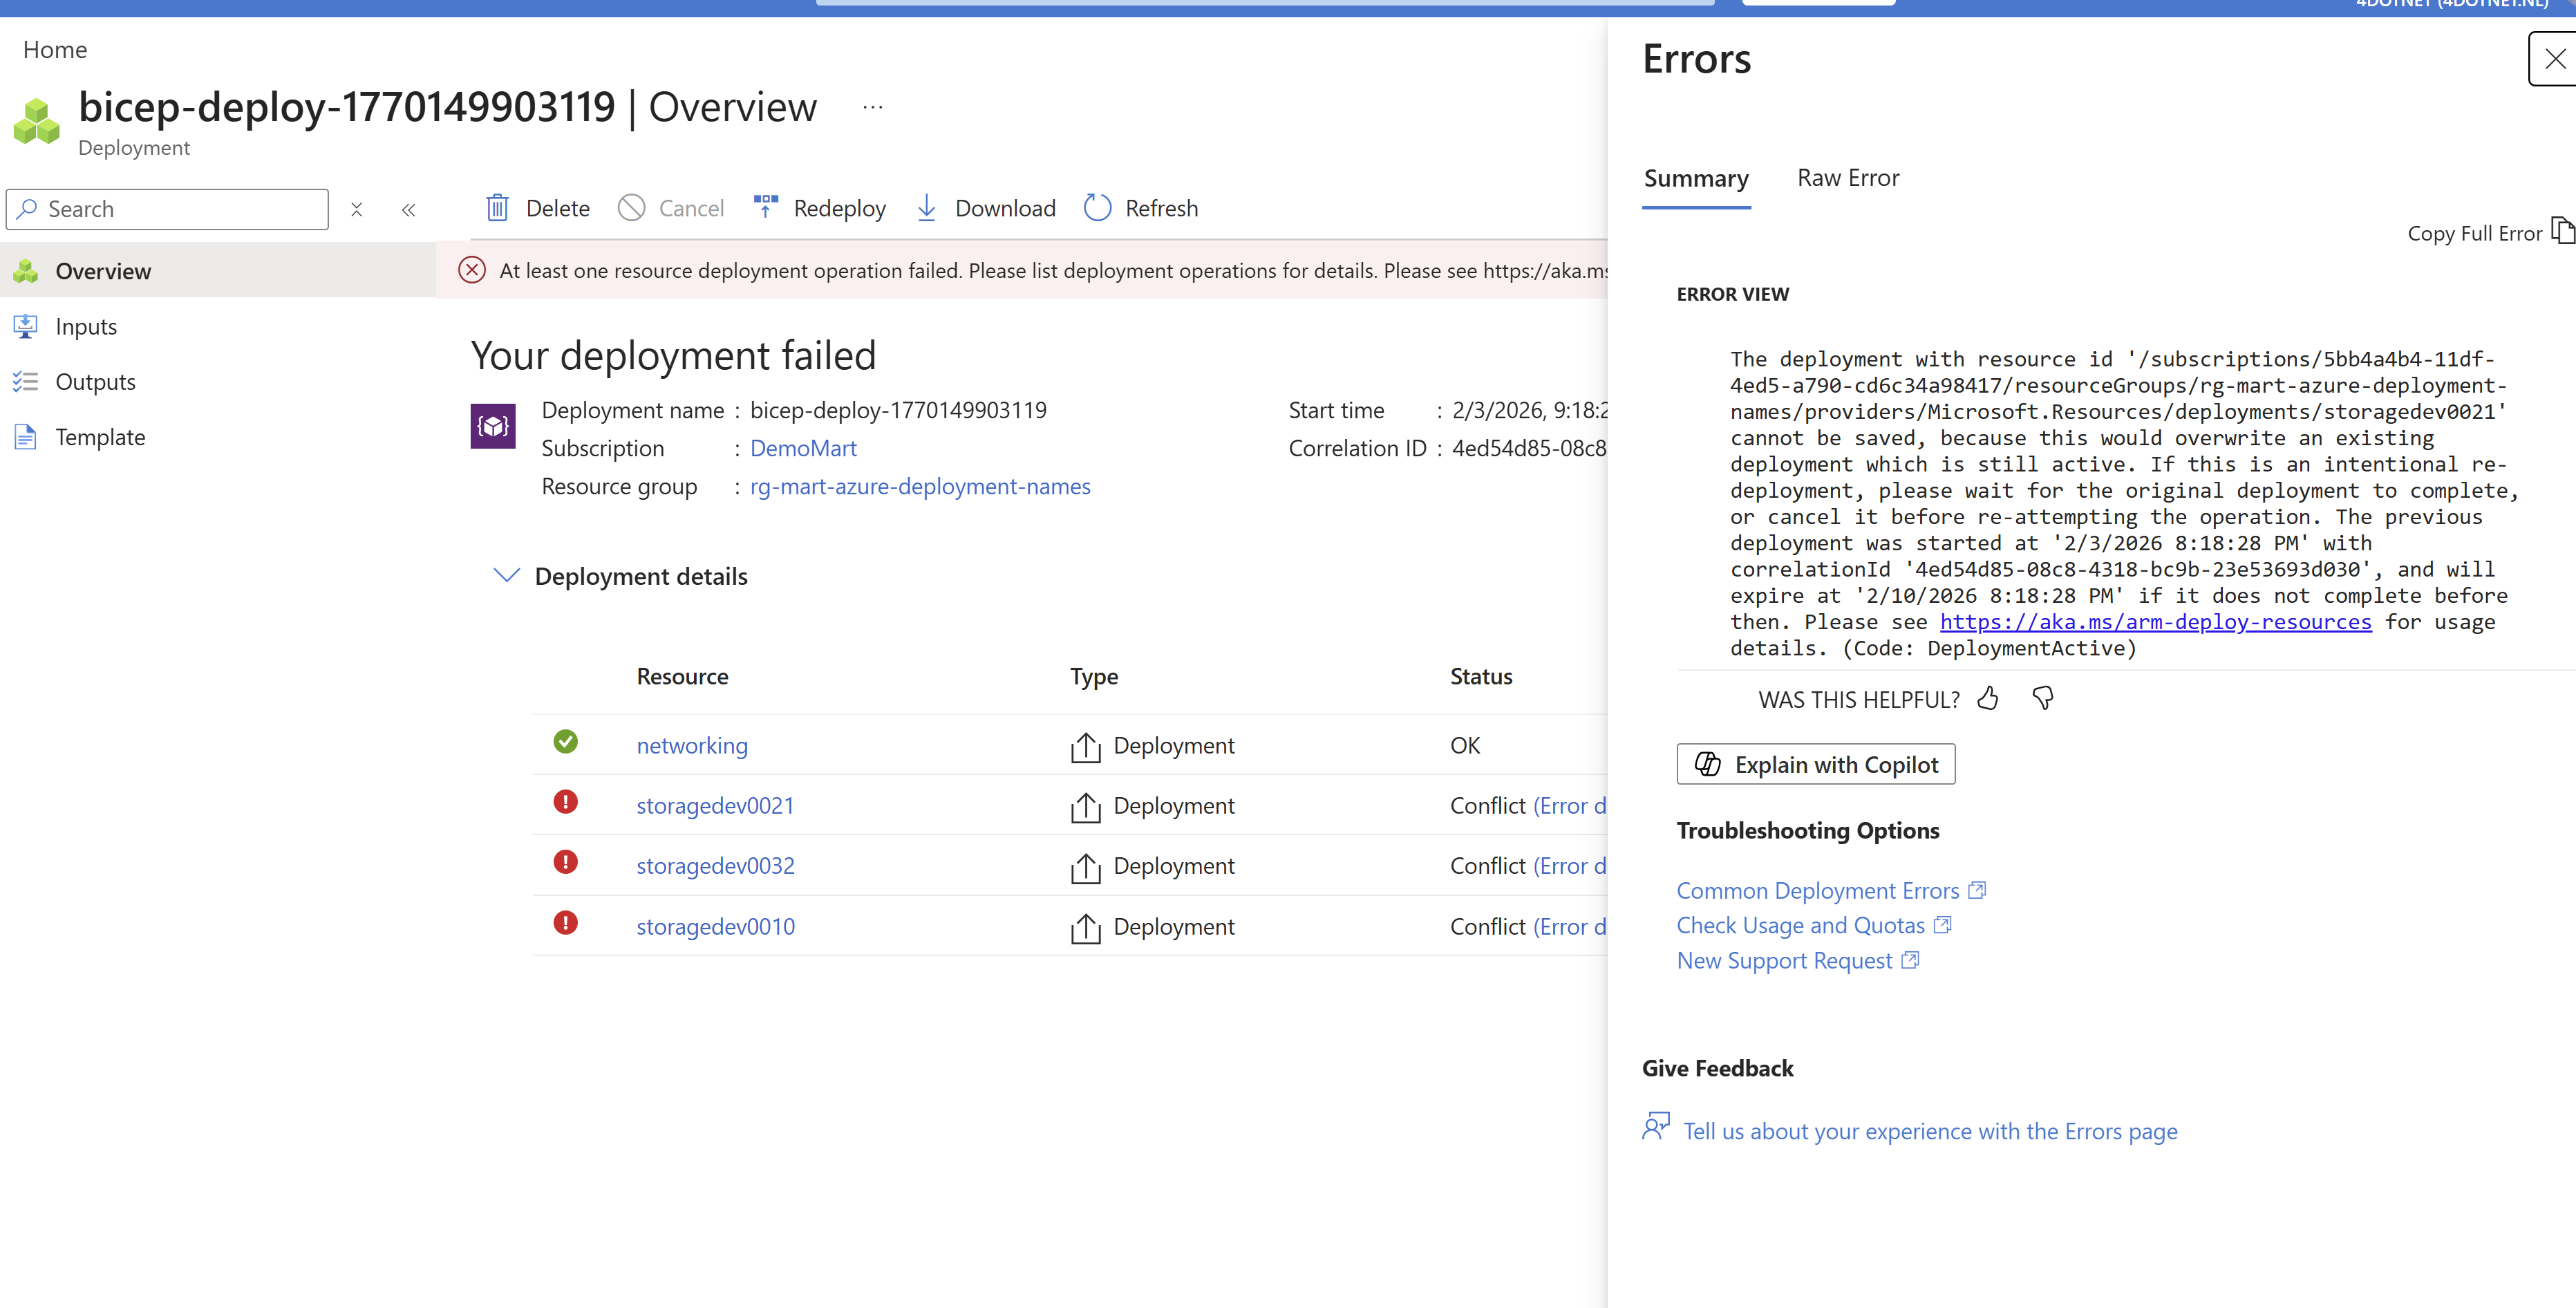This screenshot has width=2576, height=1308.
Task: Click Explain with Copilot button
Action: pos(1815,764)
